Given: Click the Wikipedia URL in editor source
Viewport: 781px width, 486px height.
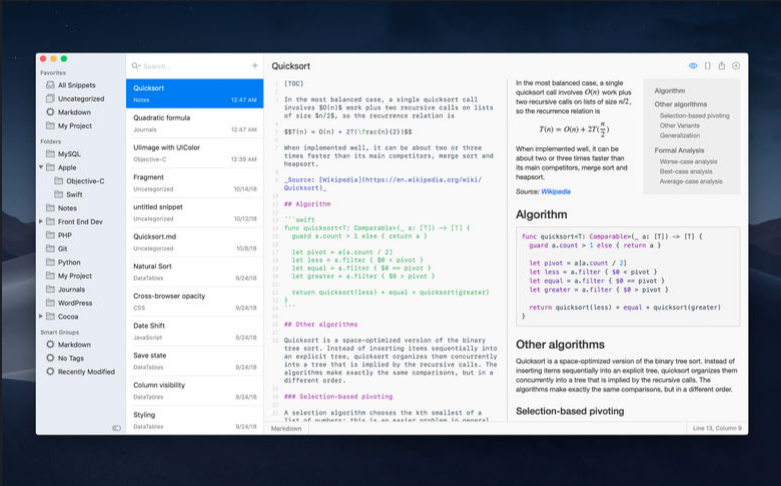Looking at the screenshot, I should (x=382, y=184).
